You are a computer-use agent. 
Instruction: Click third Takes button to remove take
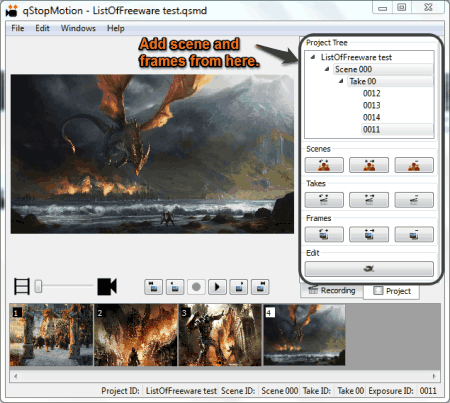[x=414, y=200]
